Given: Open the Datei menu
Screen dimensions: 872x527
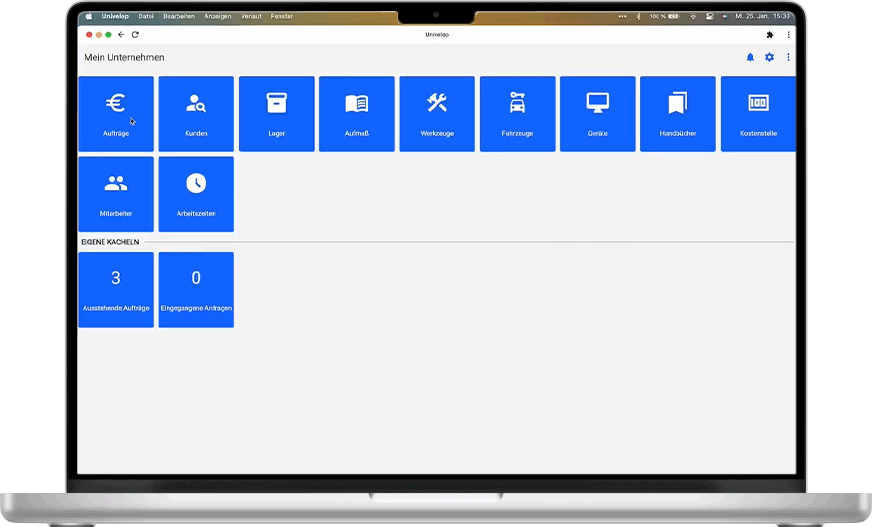Looking at the screenshot, I should 146,16.
